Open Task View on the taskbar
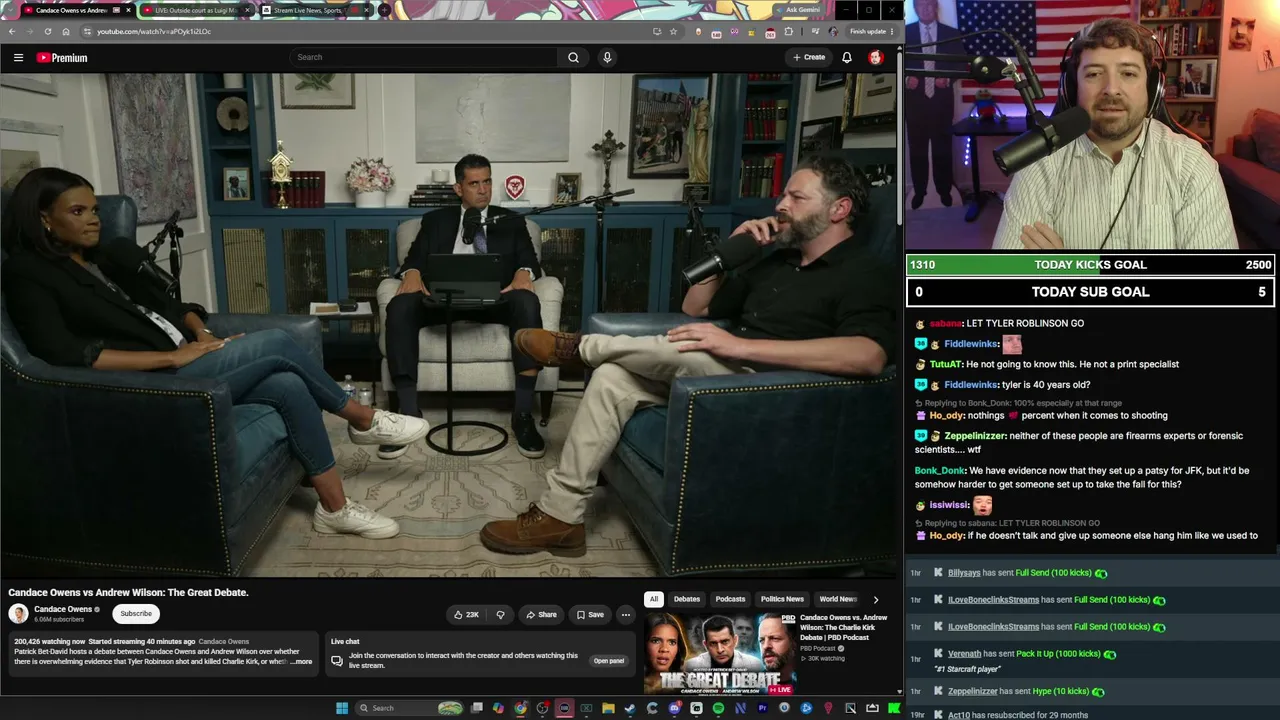 (x=477, y=708)
